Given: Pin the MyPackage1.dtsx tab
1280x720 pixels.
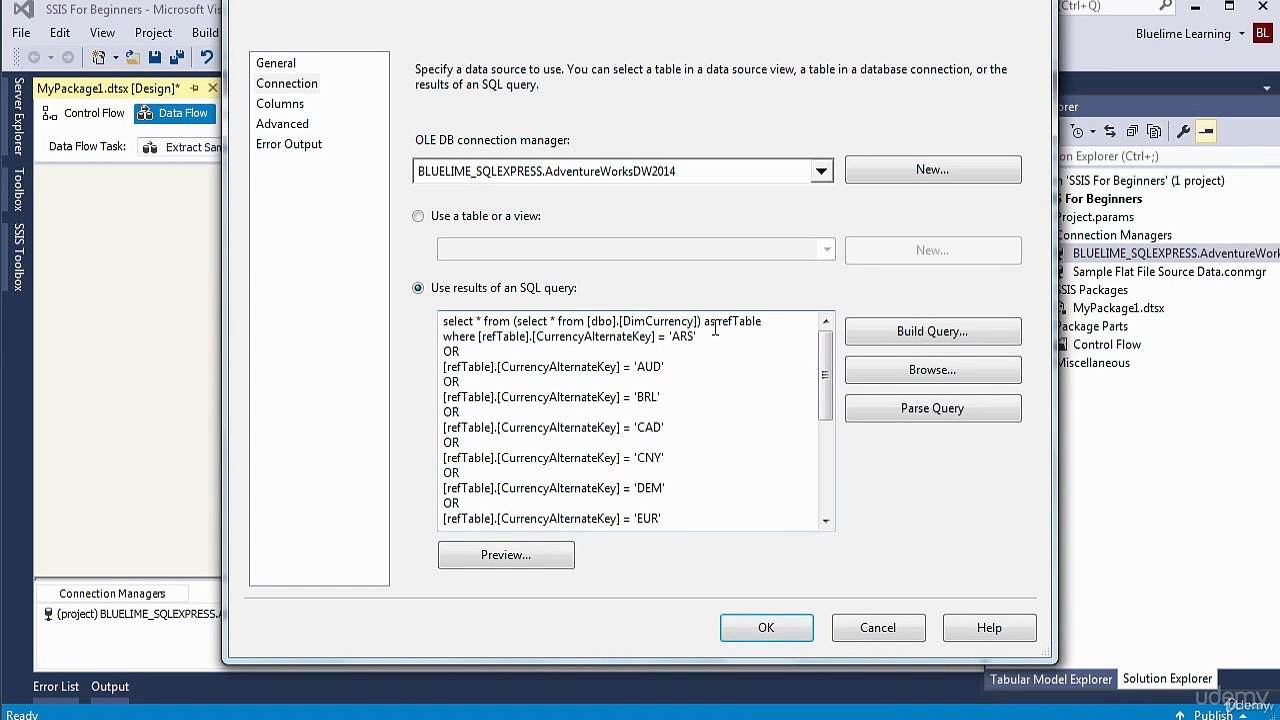Looking at the screenshot, I should (194, 89).
